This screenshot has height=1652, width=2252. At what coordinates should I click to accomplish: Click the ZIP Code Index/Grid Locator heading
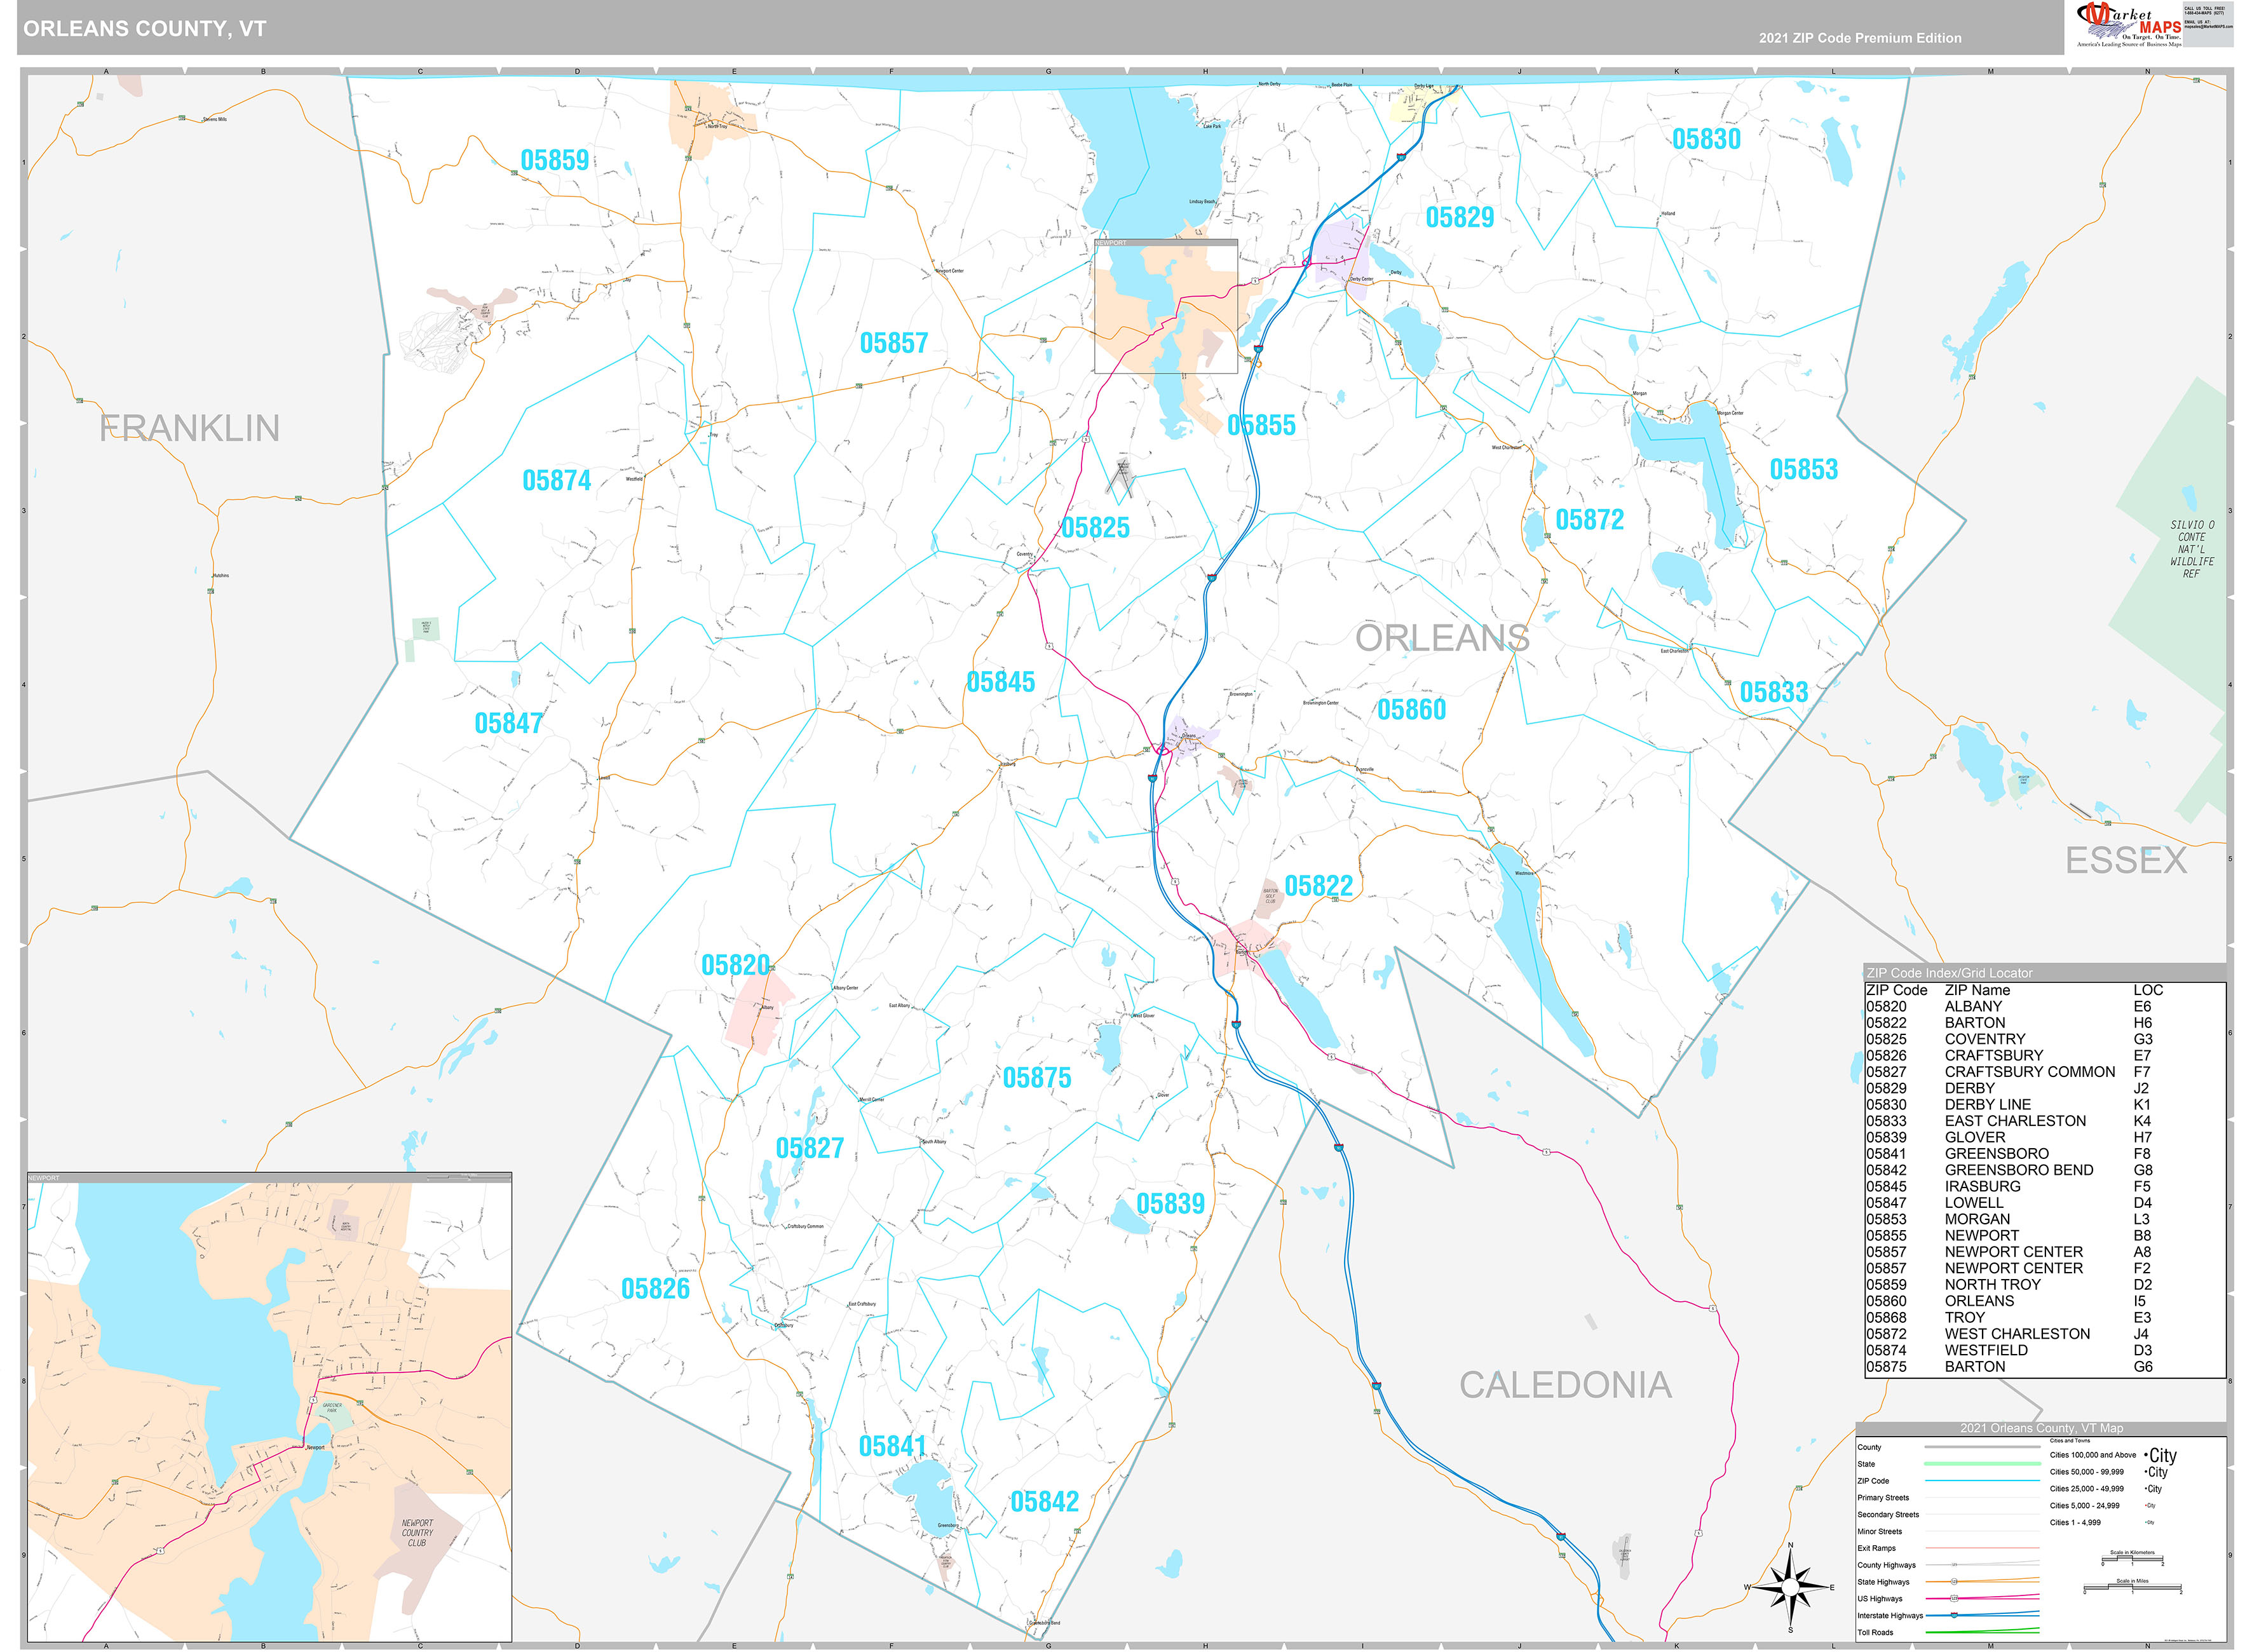point(1949,973)
